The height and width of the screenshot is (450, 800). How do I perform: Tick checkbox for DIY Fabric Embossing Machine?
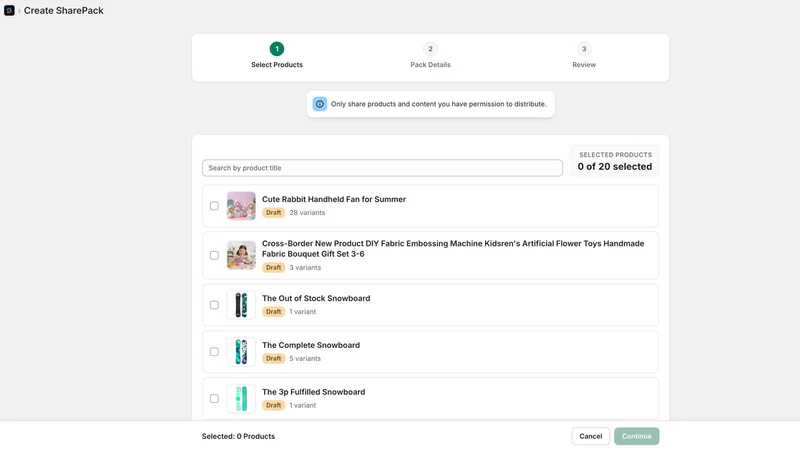pyautogui.click(x=214, y=255)
